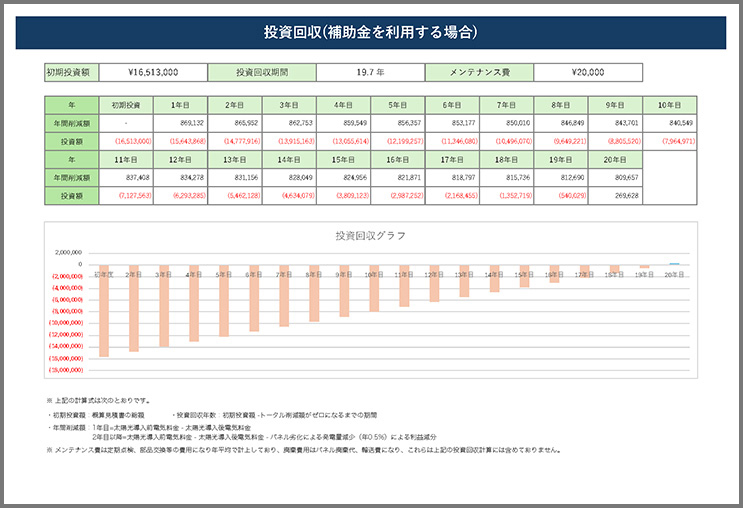Select the 初期投資額 label cell
Image resolution: width=743 pixels, height=508 pixels.
(x=71, y=73)
